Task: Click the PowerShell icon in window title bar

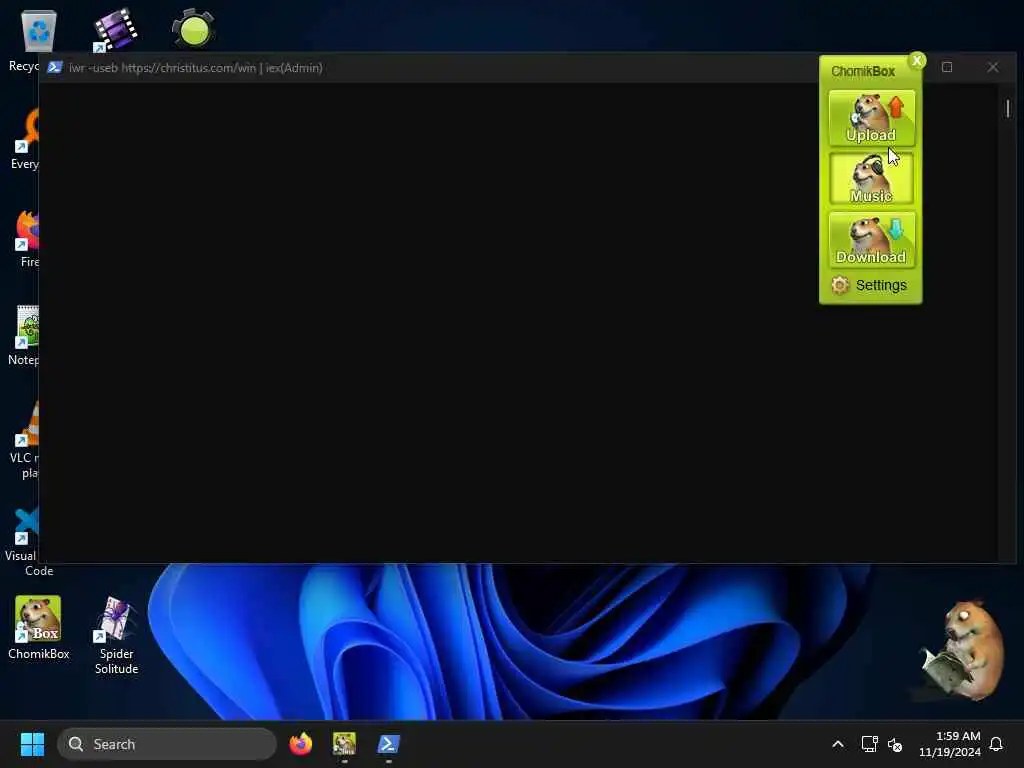Action: click(x=55, y=67)
